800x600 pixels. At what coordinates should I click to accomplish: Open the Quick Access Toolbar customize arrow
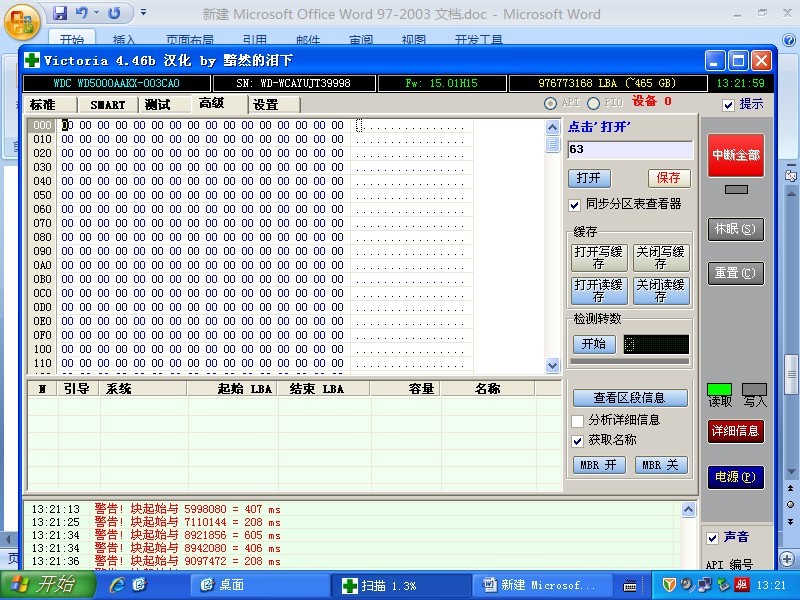[x=143, y=12]
